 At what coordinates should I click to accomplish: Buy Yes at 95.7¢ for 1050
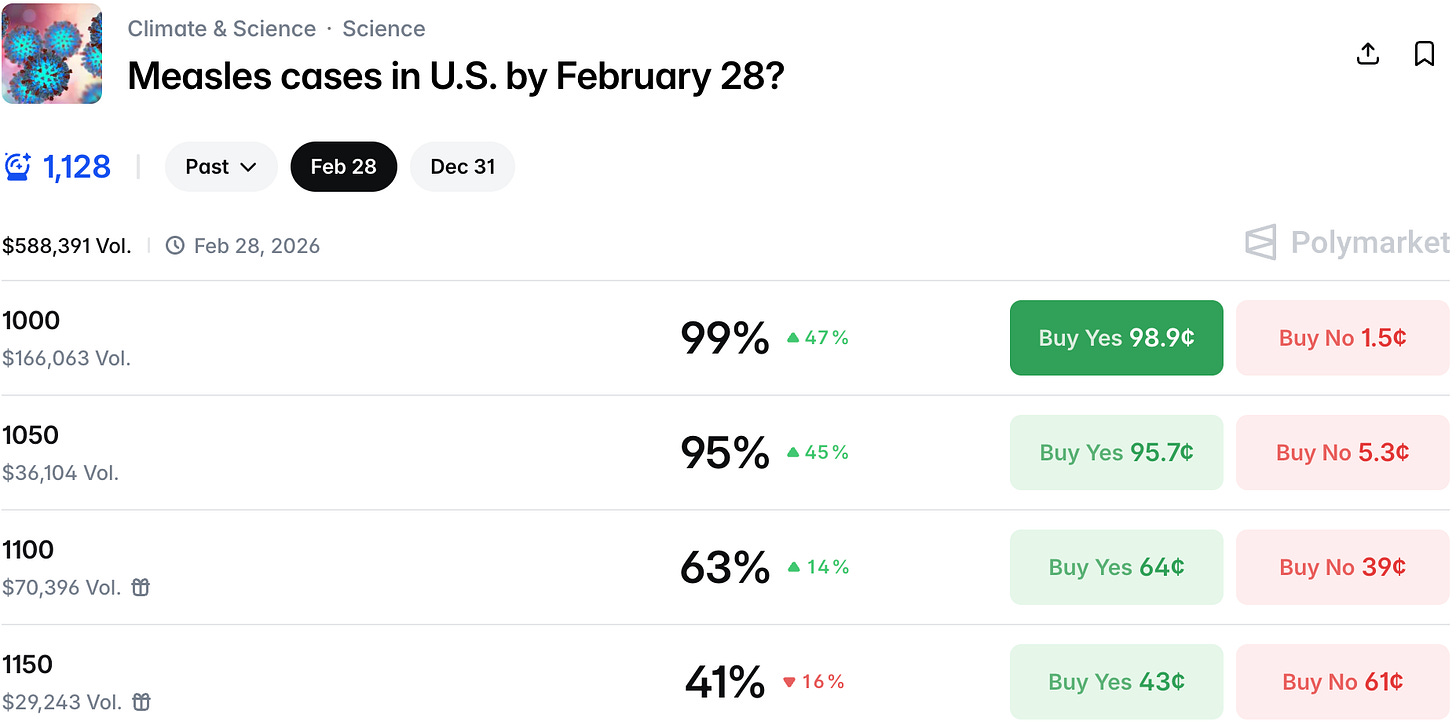coord(1116,452)
